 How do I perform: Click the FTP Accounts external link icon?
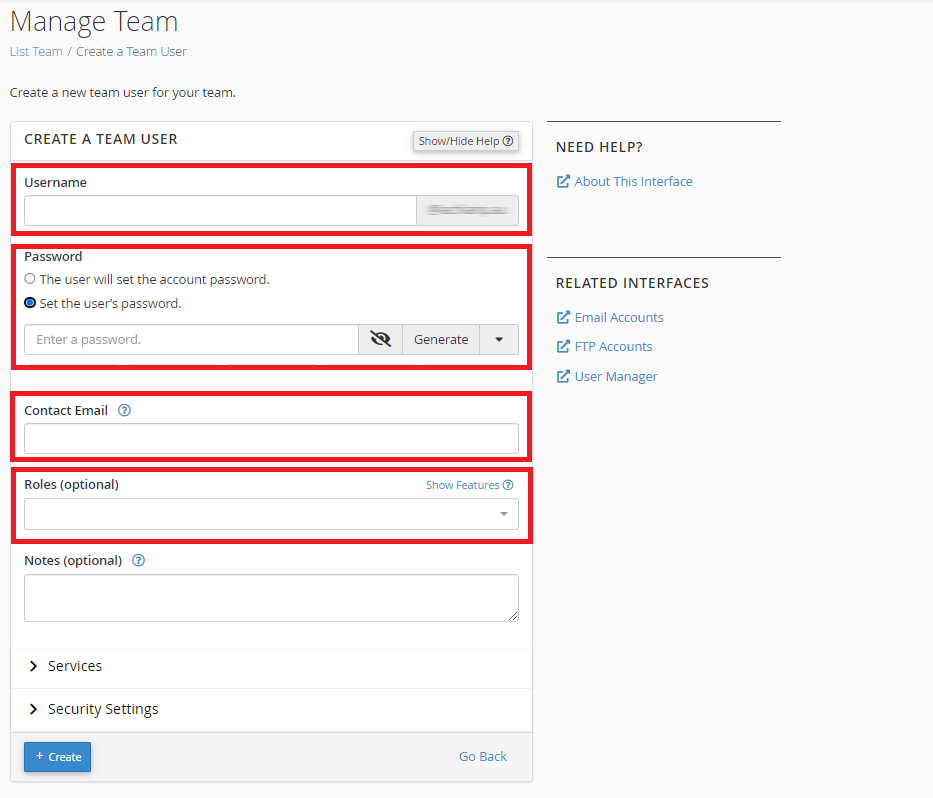coord(563,346)
